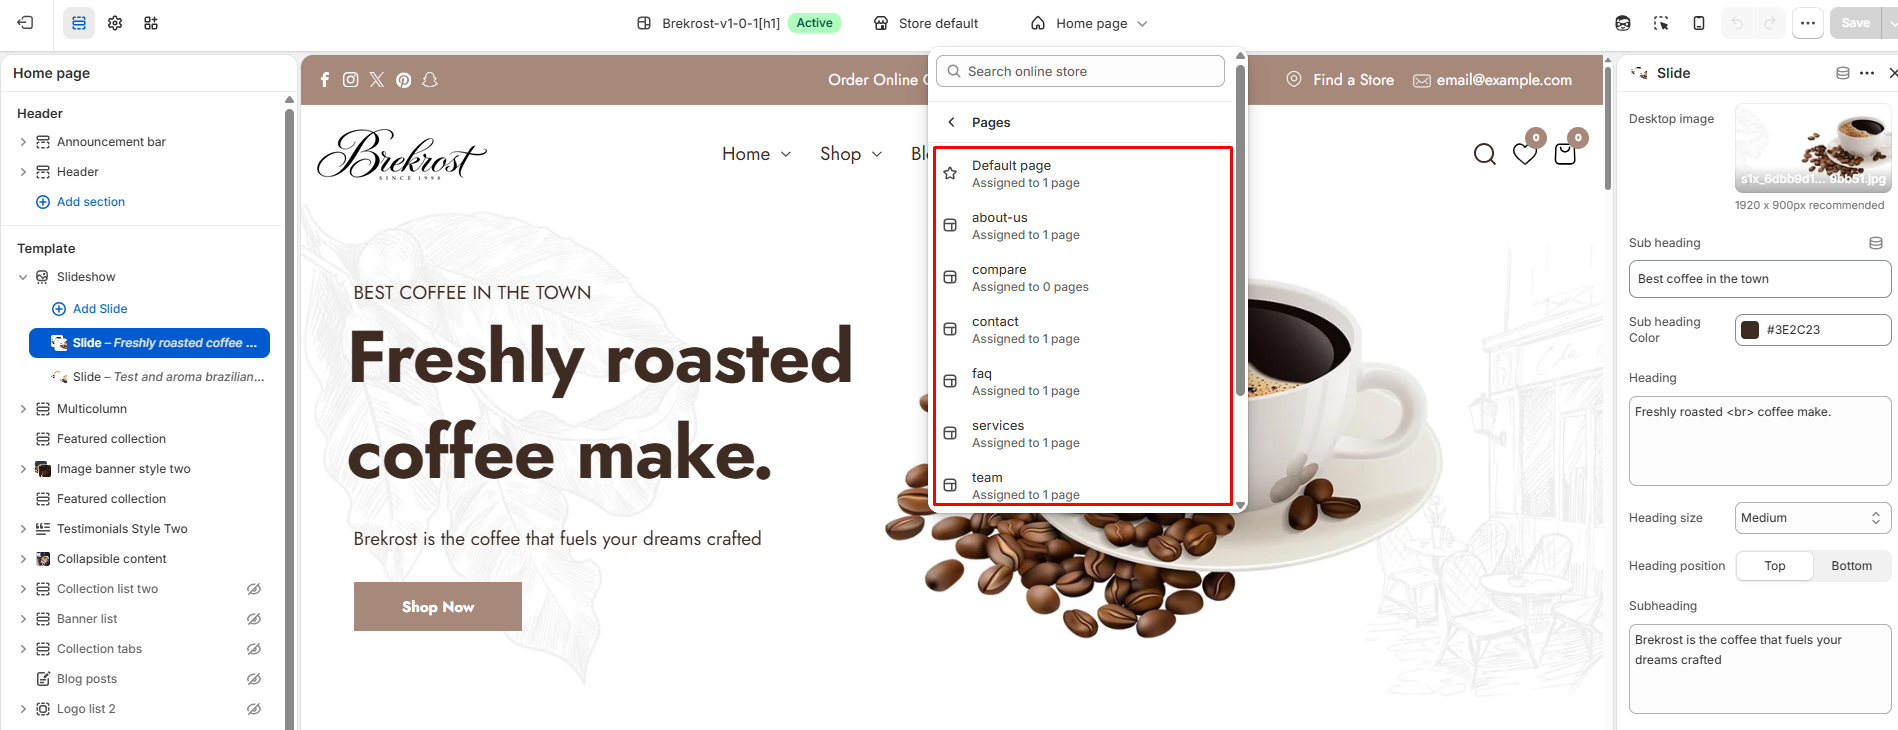
Task: Open the app embeds icon
Action: (x=151, y=23)
